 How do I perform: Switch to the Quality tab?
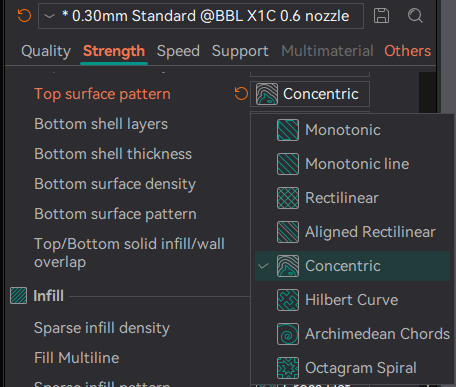coord(46,51)
